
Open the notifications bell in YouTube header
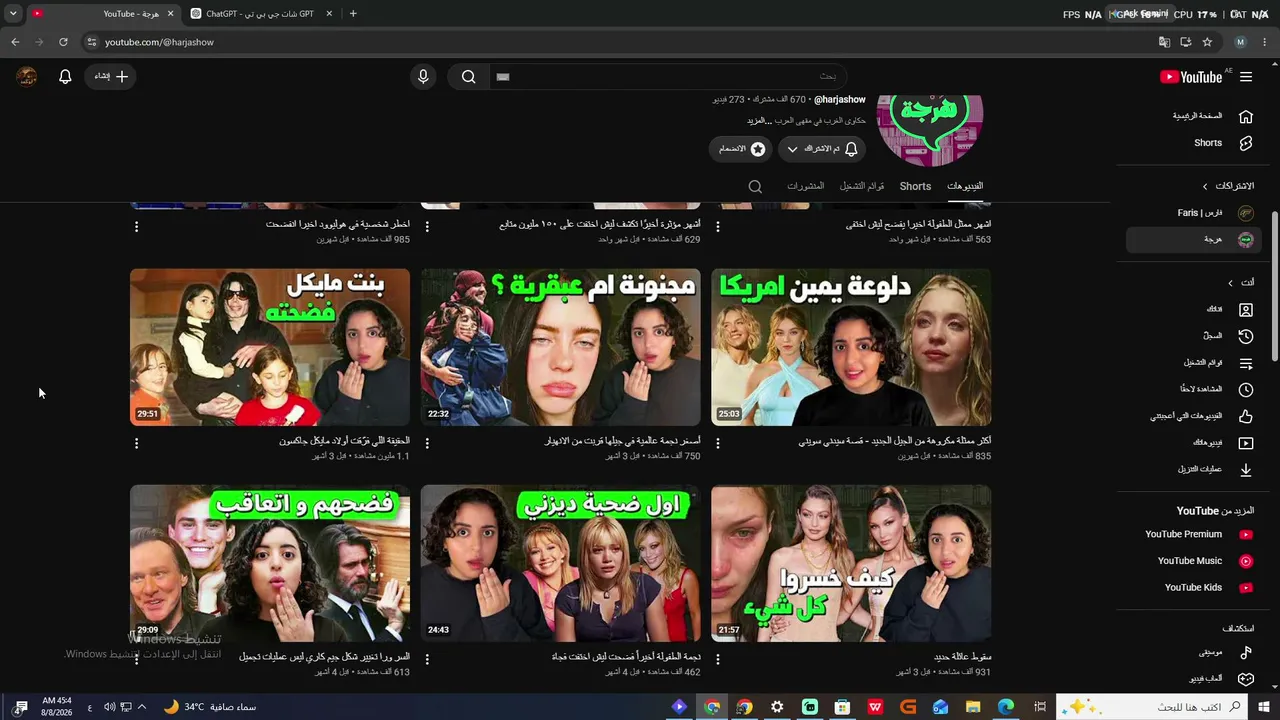point(65,77)
